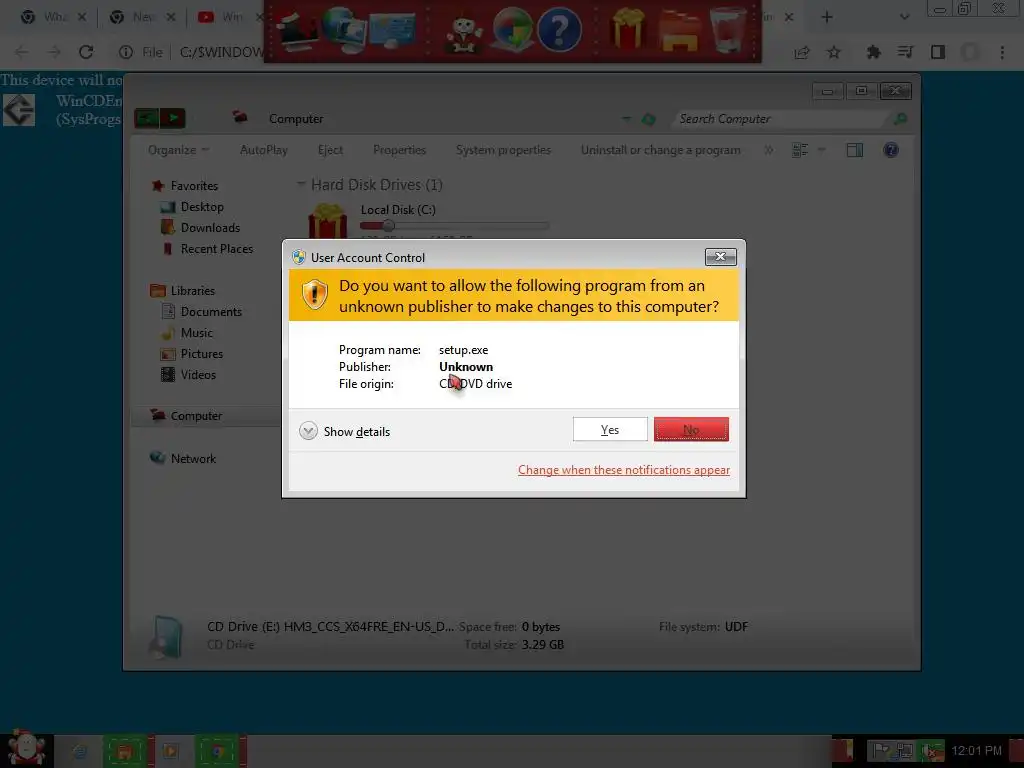Open the Chrome three-dot menu
Image resolution: width=1024 pixels, height=768 pixels.
point(1002,52)
